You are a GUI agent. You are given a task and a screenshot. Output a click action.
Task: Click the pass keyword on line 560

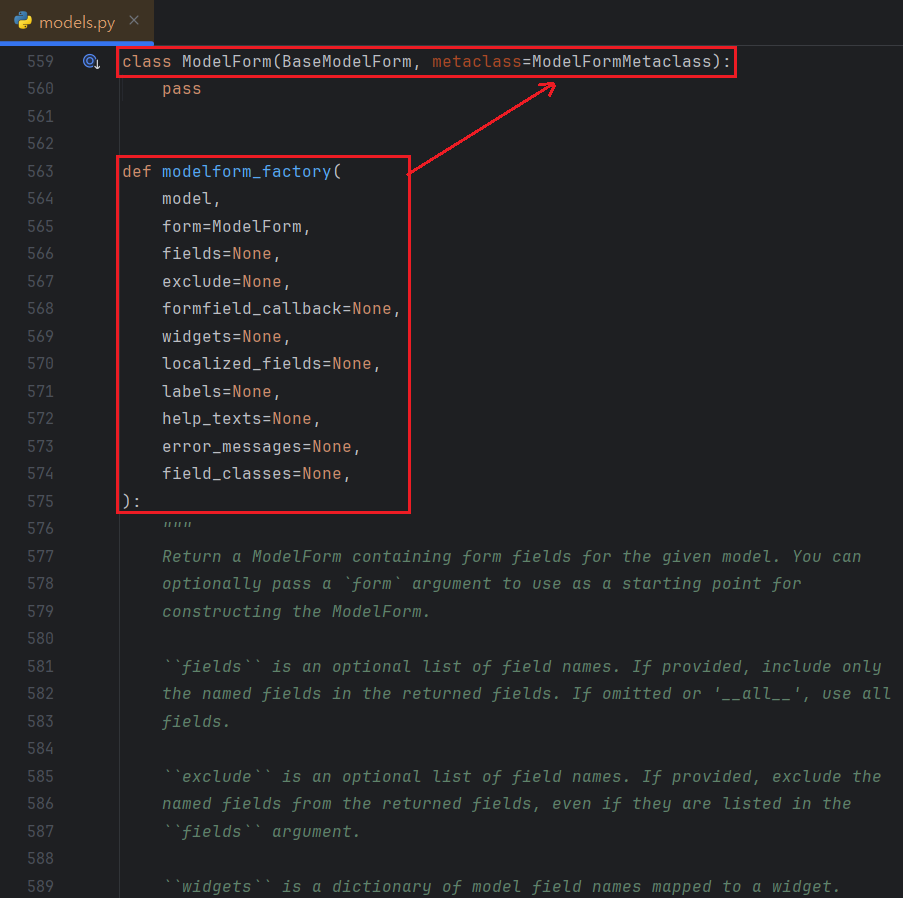[x=181, y=89]
